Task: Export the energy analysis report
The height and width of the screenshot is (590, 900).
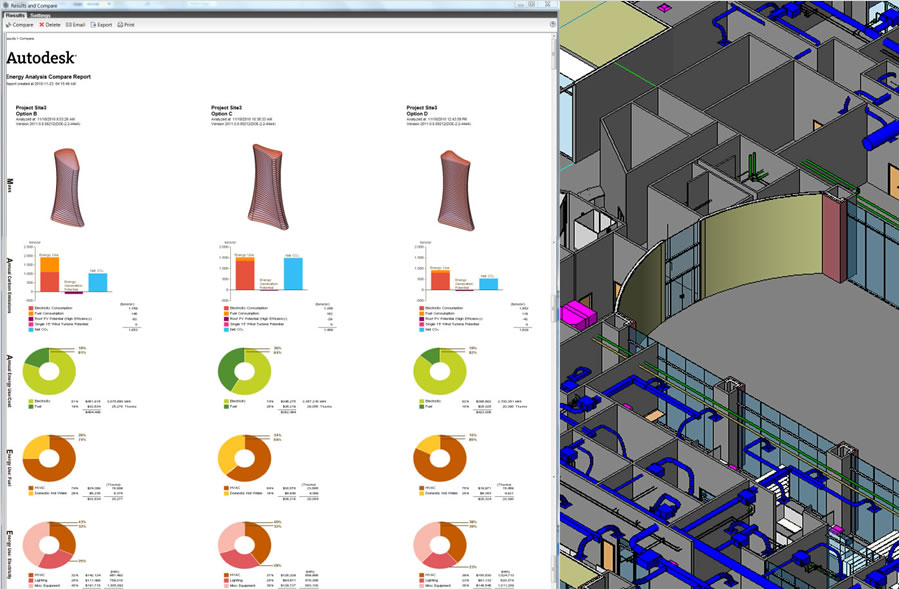Action: click(x=101, y=25)
